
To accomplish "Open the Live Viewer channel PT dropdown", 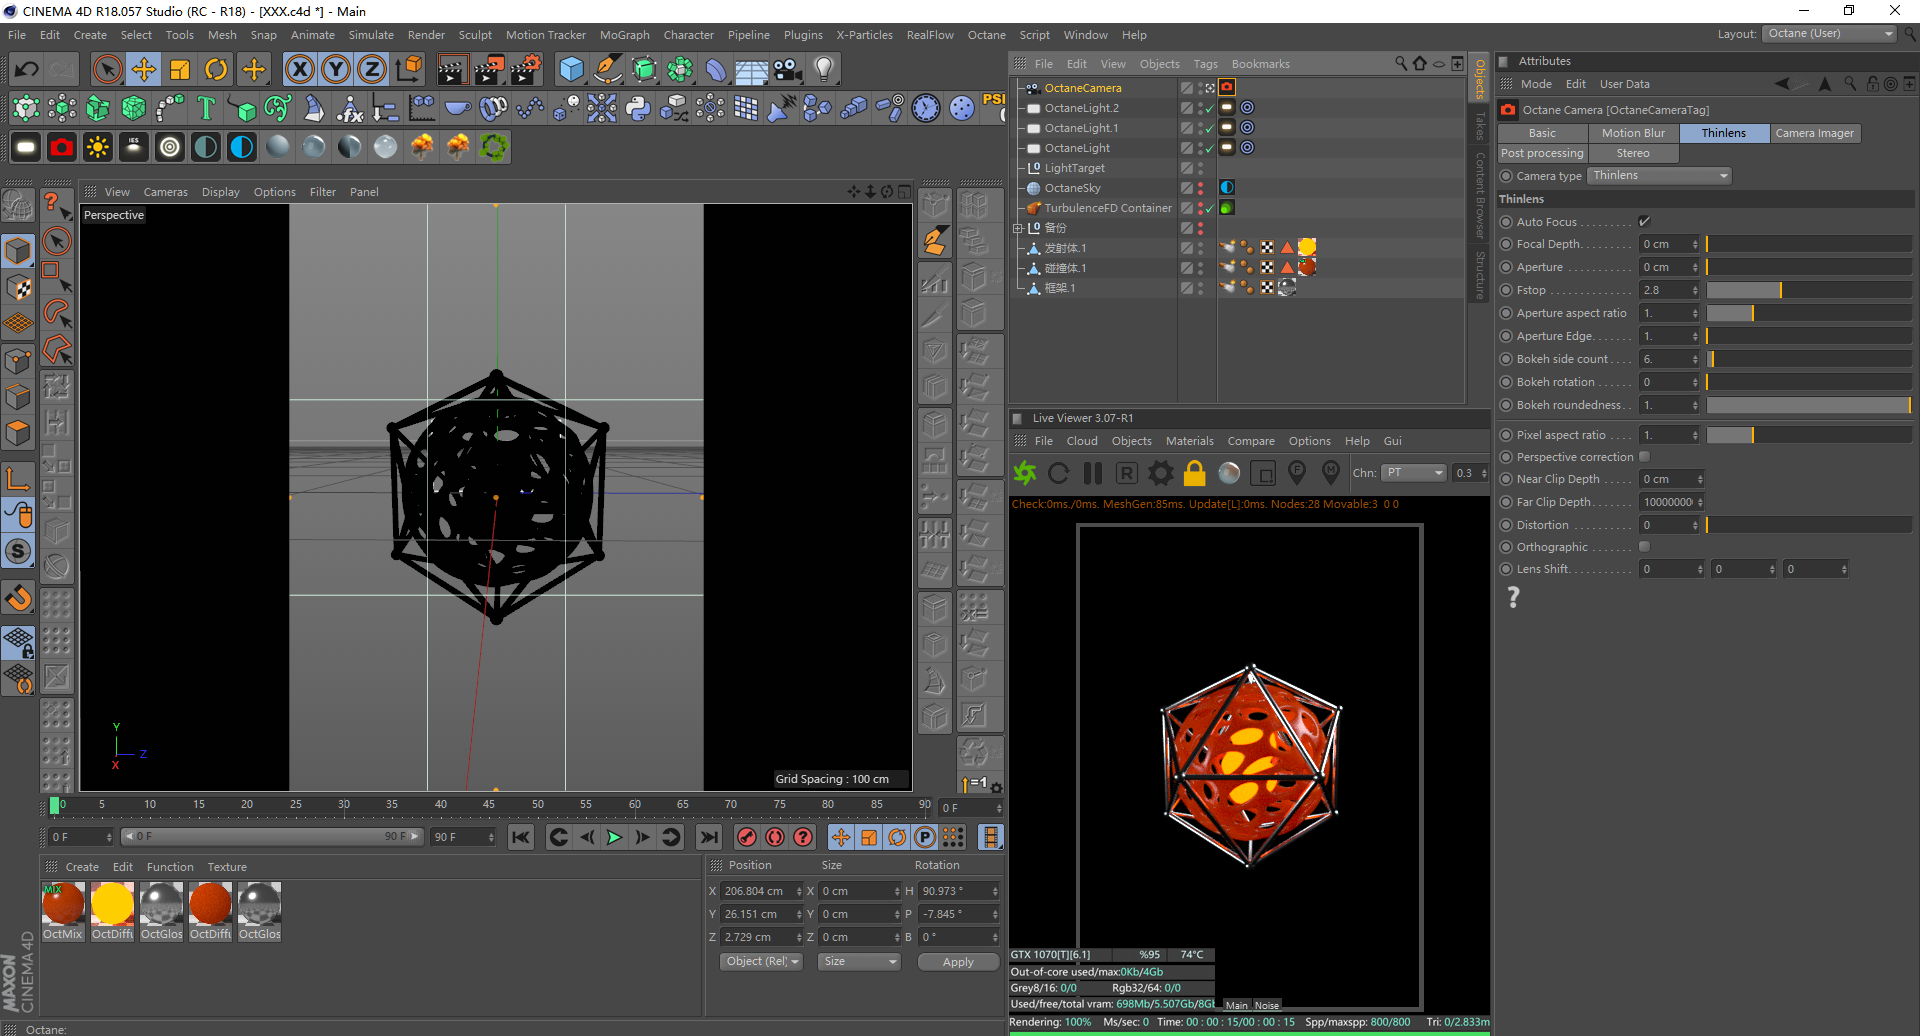I will [x=1415, y=473].
